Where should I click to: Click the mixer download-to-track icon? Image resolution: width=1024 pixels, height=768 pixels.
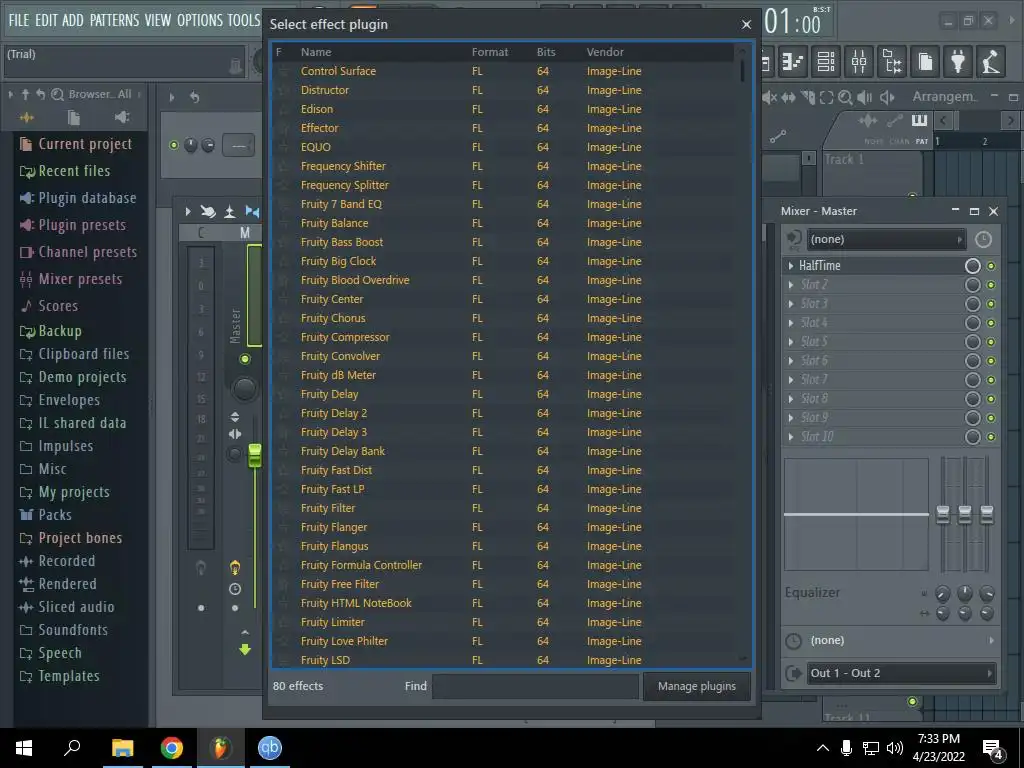tap(230, 212)
